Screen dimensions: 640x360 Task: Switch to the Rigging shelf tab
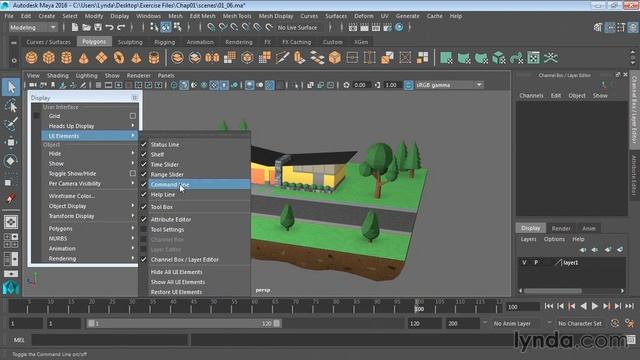click(164, 42)
